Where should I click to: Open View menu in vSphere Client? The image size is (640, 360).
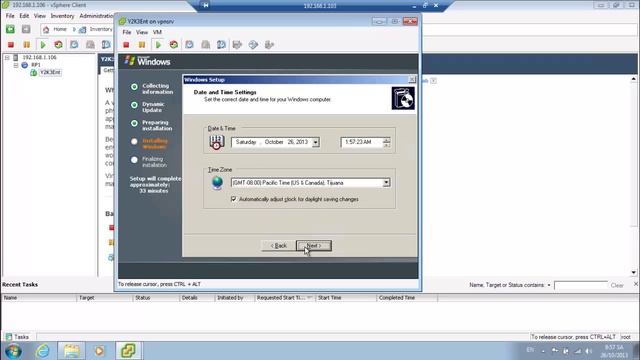[x=40, y=16]
